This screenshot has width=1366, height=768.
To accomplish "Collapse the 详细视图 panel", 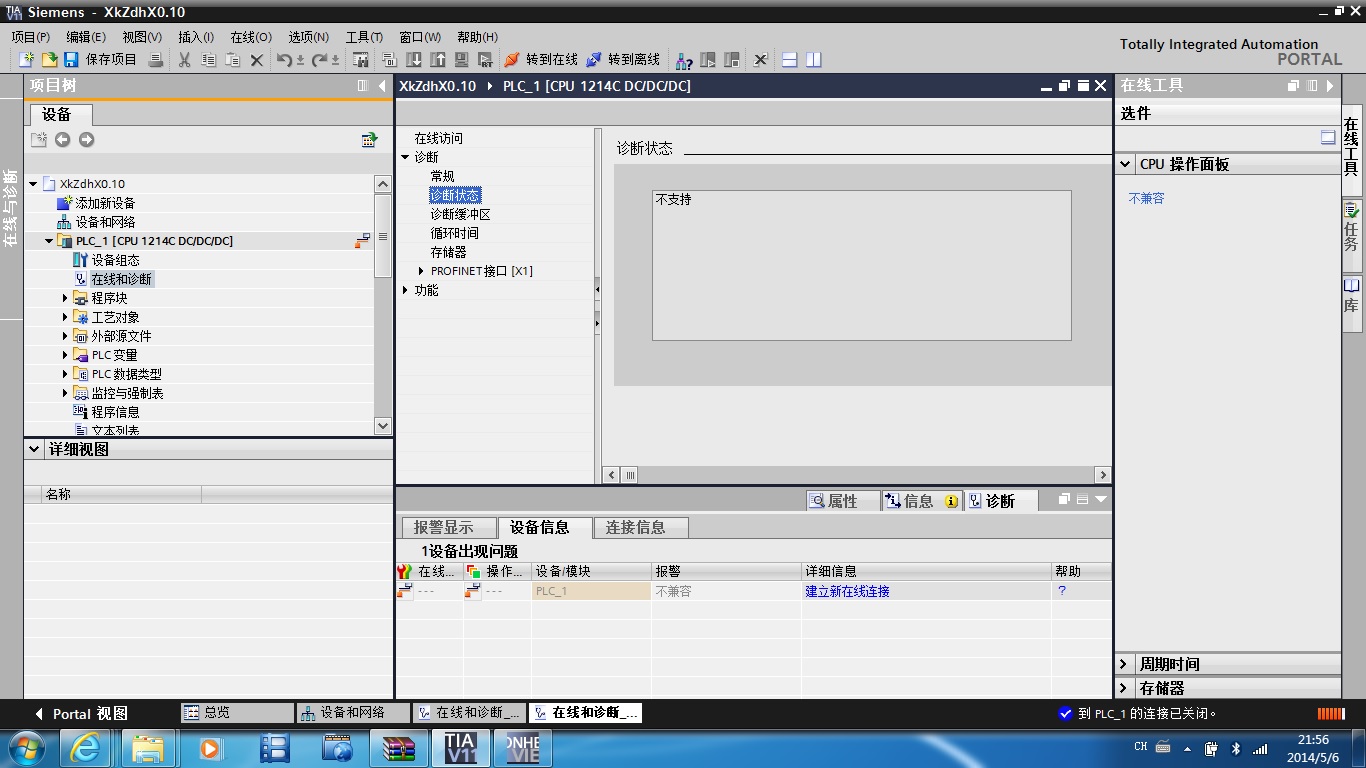I will pos(34,449).
